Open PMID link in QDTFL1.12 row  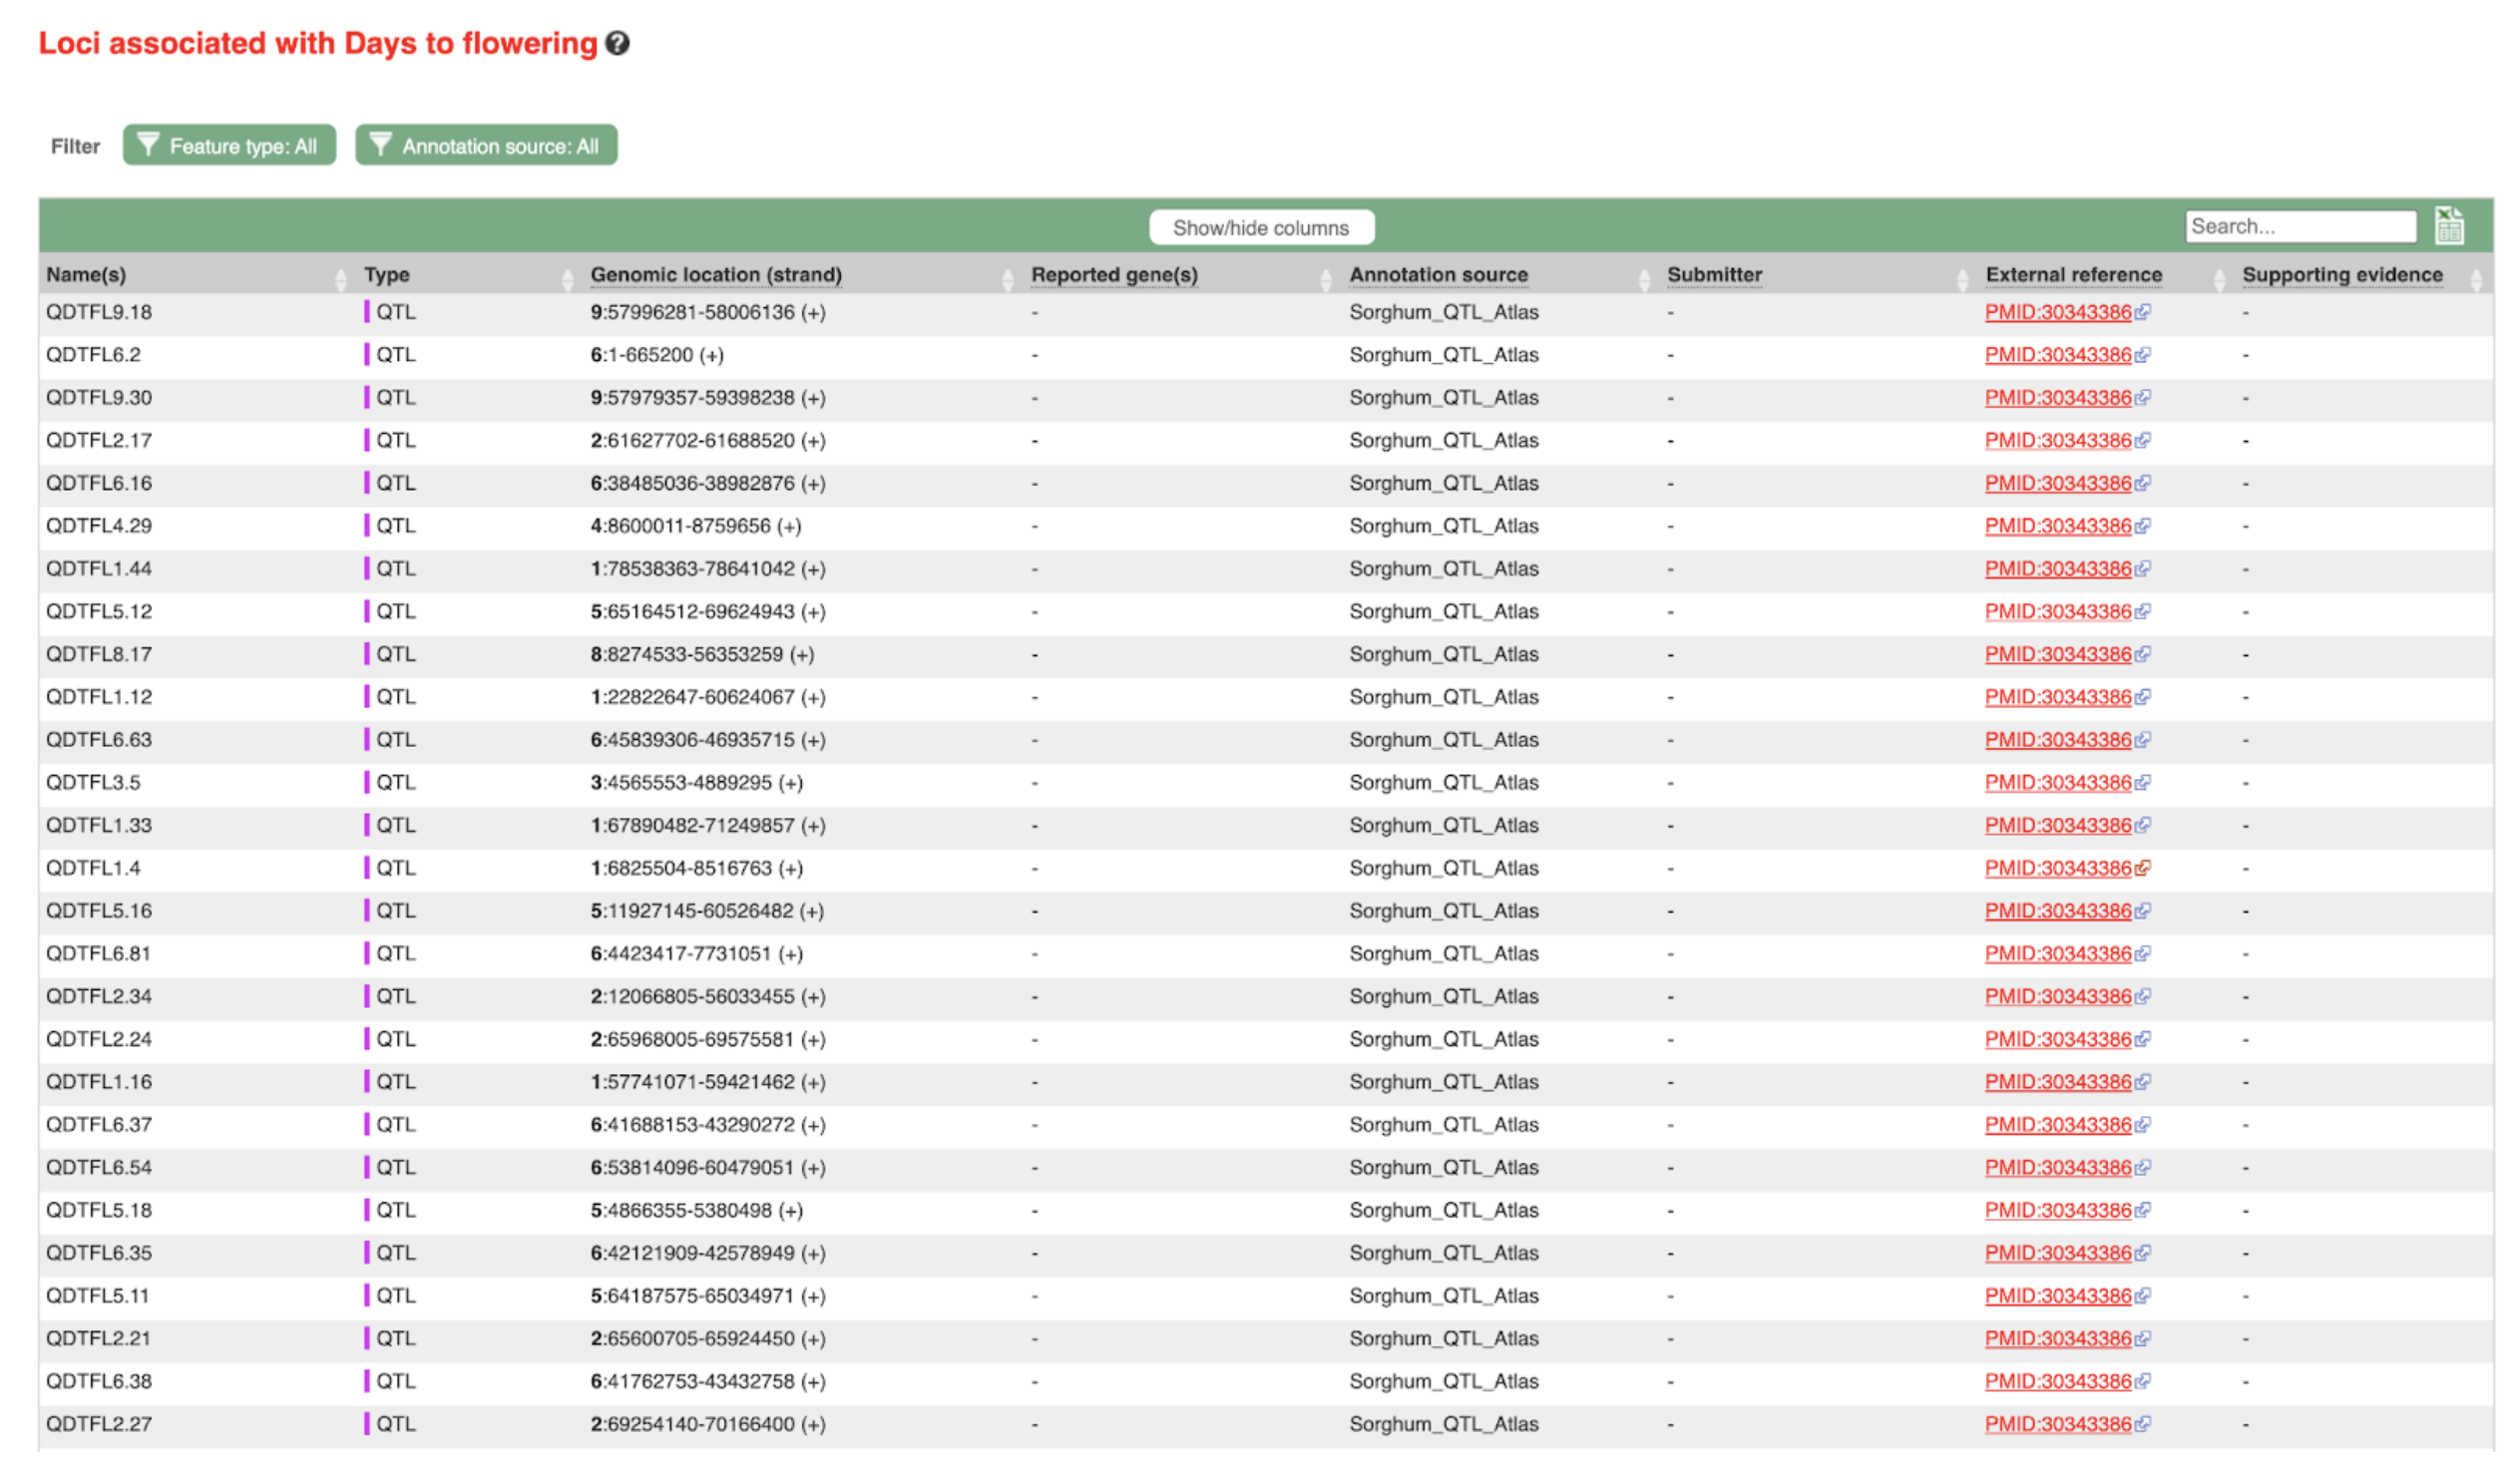[x=2058, y=697]
